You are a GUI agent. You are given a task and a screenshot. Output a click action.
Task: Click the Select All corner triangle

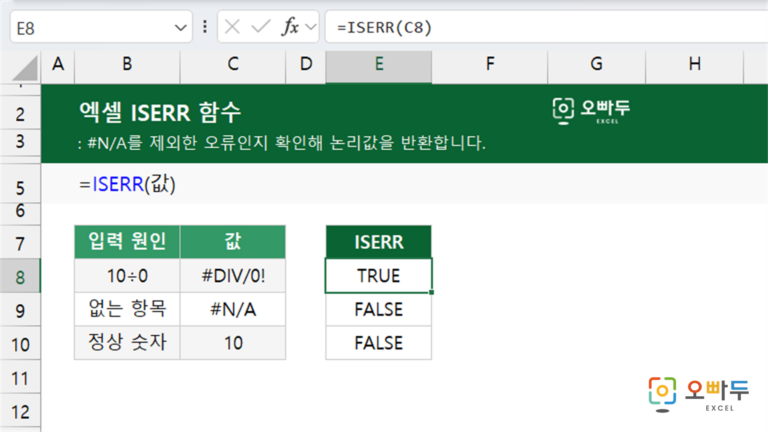pyautogui.click(x=24, y=68)
